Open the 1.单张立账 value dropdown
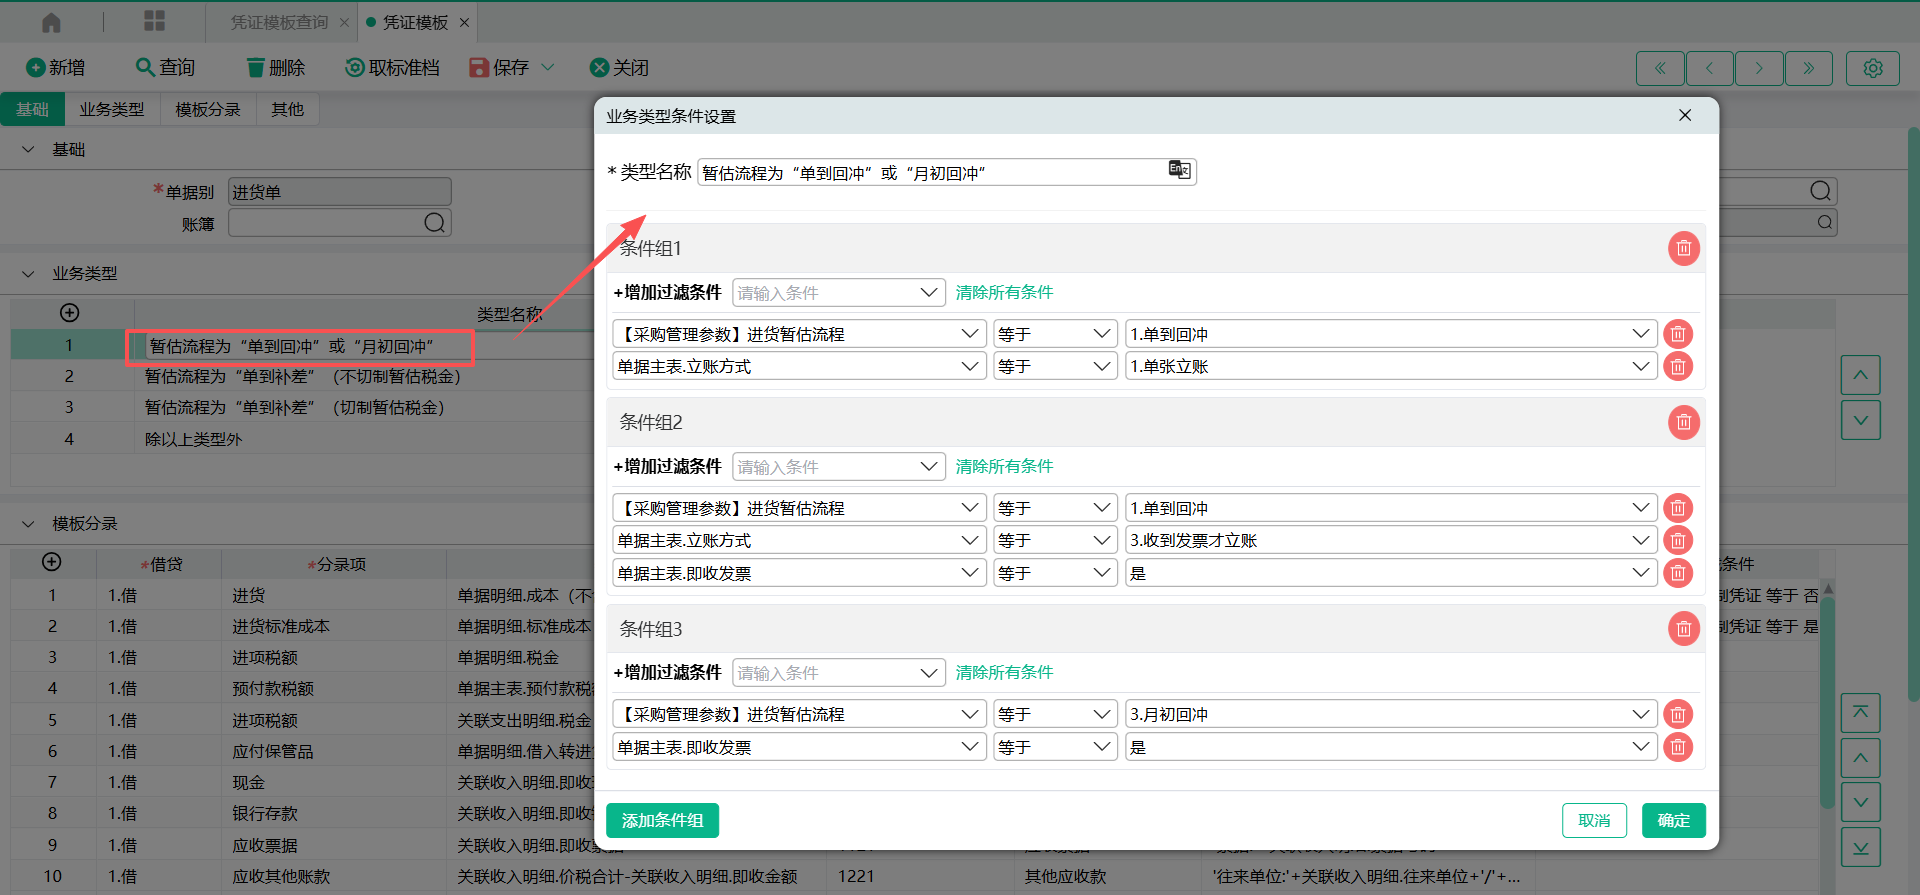 1391,366
